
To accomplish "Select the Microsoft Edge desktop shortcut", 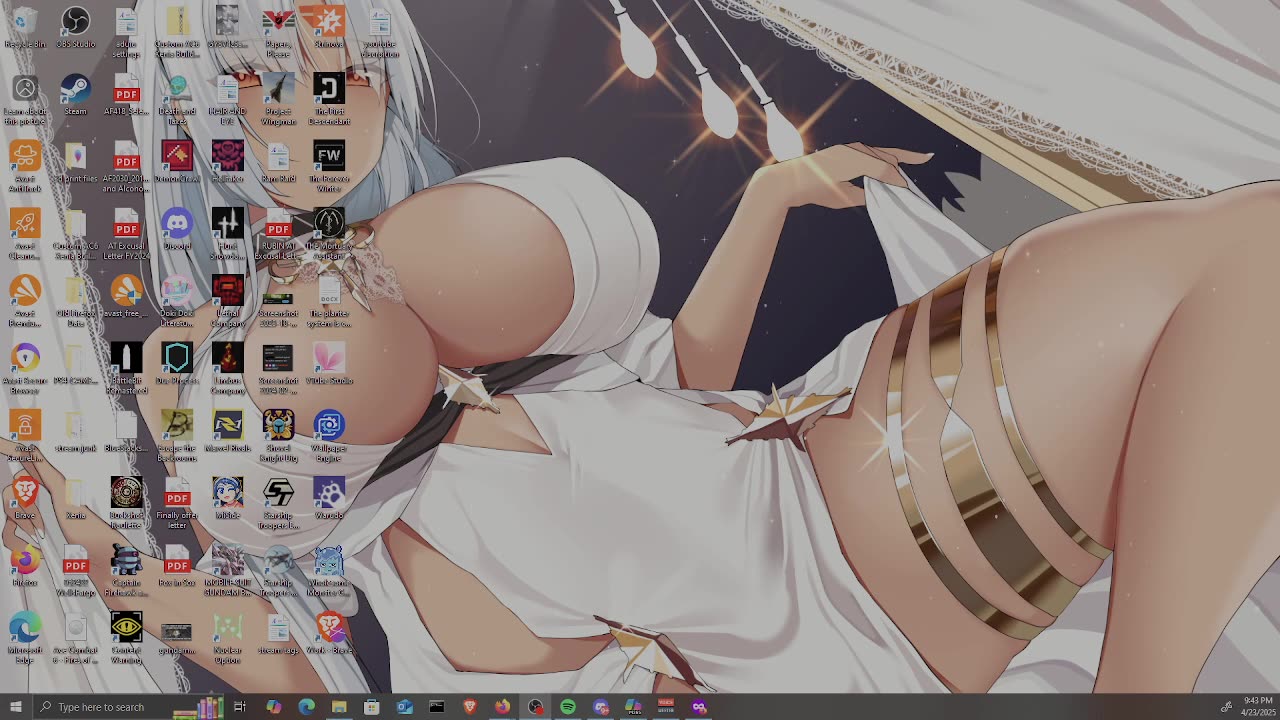I will [24, 639].
